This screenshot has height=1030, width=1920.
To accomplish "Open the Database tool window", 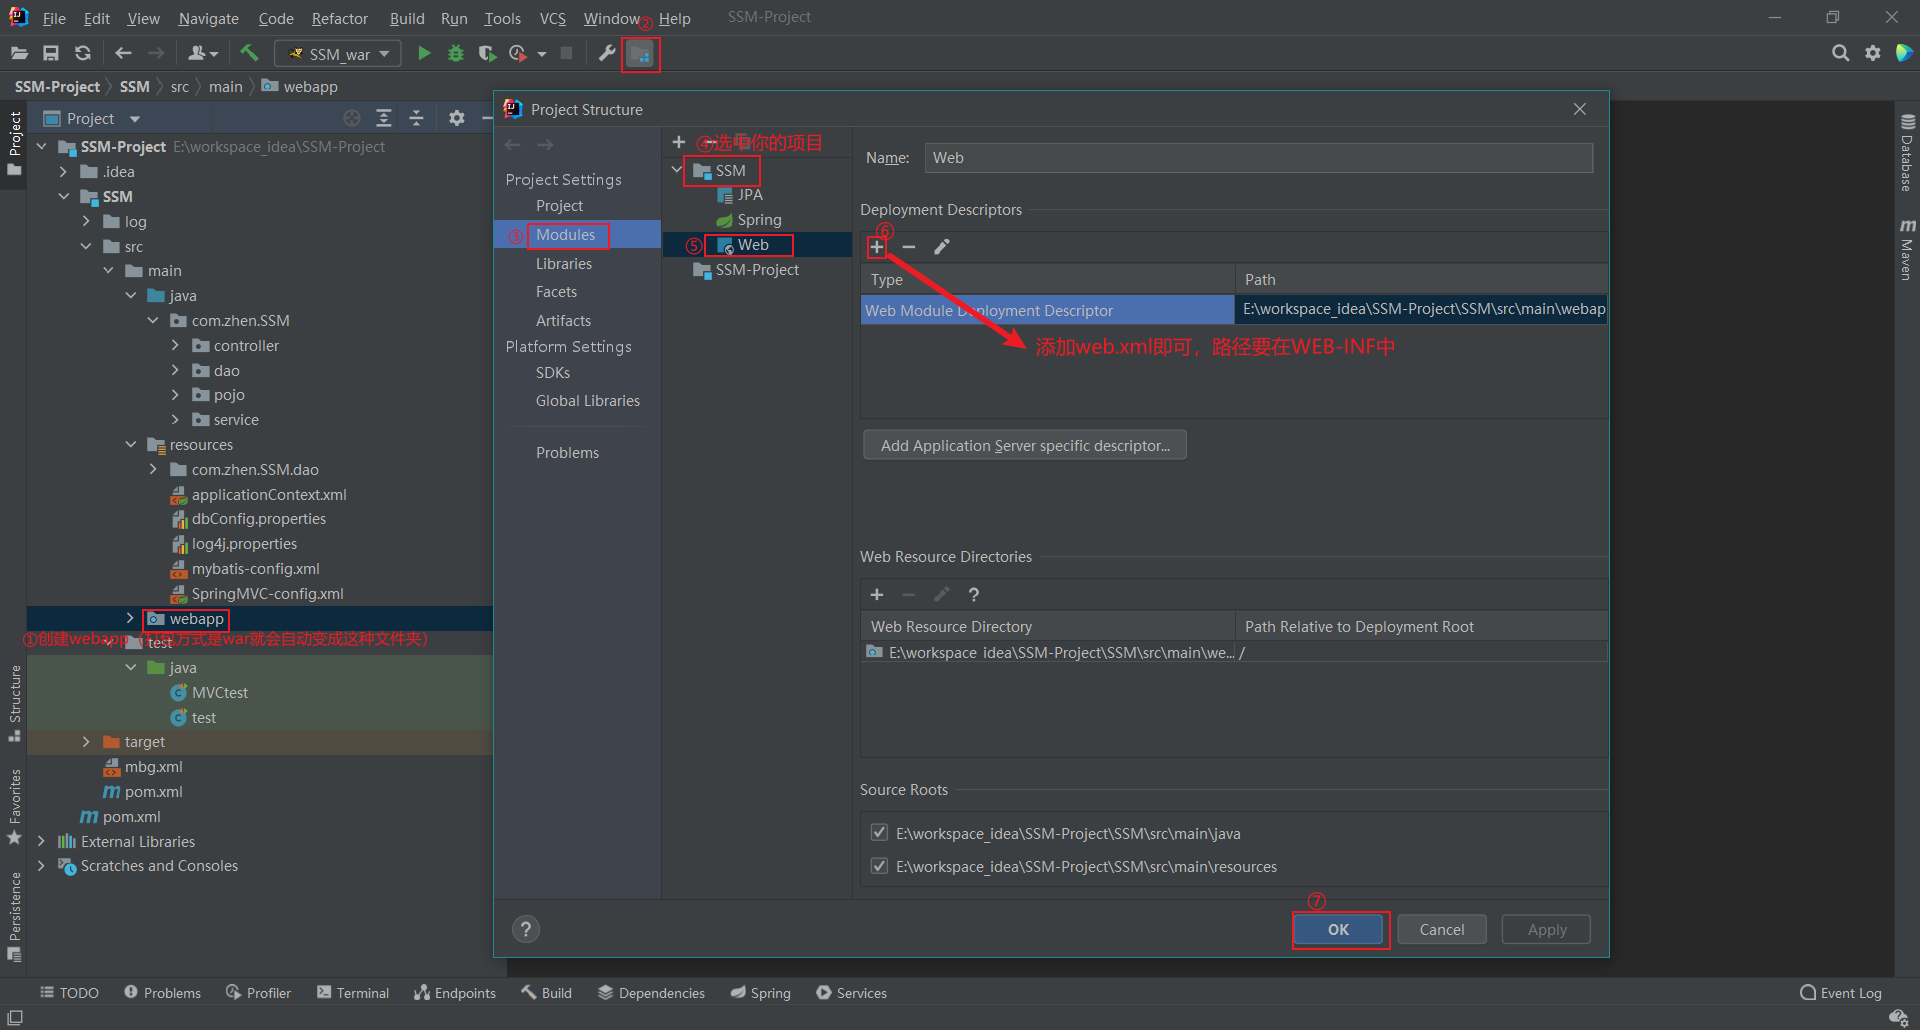I will [x=1907, y=153].
